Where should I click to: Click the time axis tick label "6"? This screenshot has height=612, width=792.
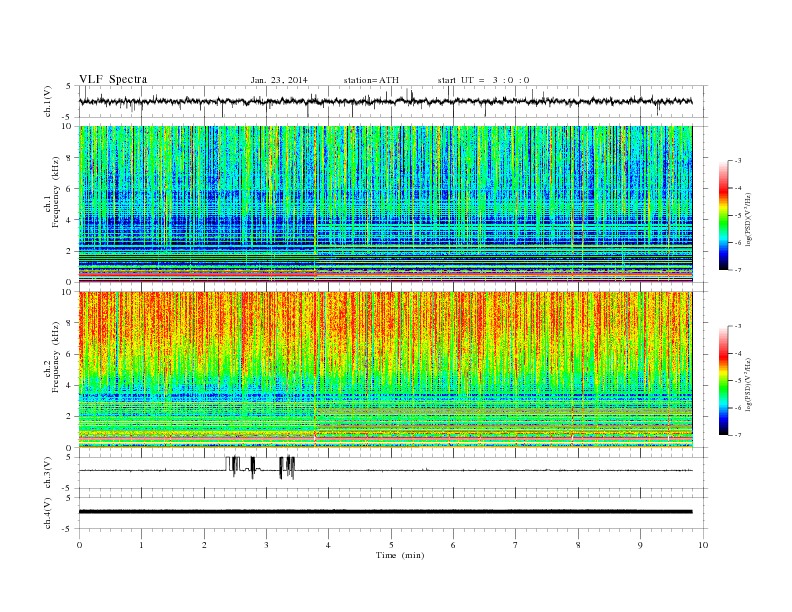(454, 545)
